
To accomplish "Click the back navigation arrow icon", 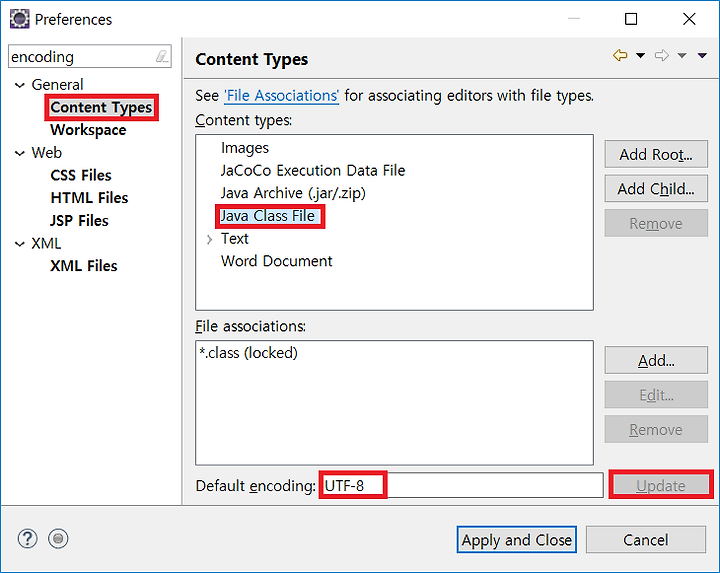I will point(620,56).
